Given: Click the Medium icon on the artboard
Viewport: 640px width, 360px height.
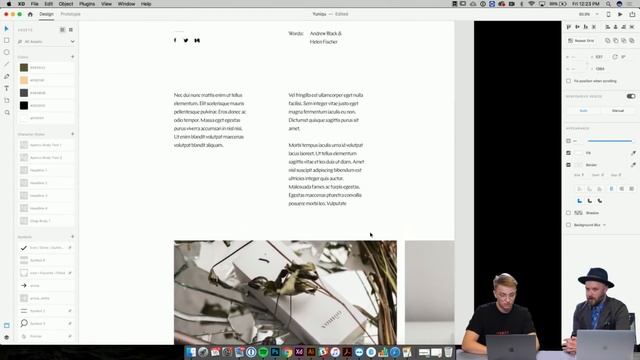Looking at the screenshot, I should tap(197, 40).
